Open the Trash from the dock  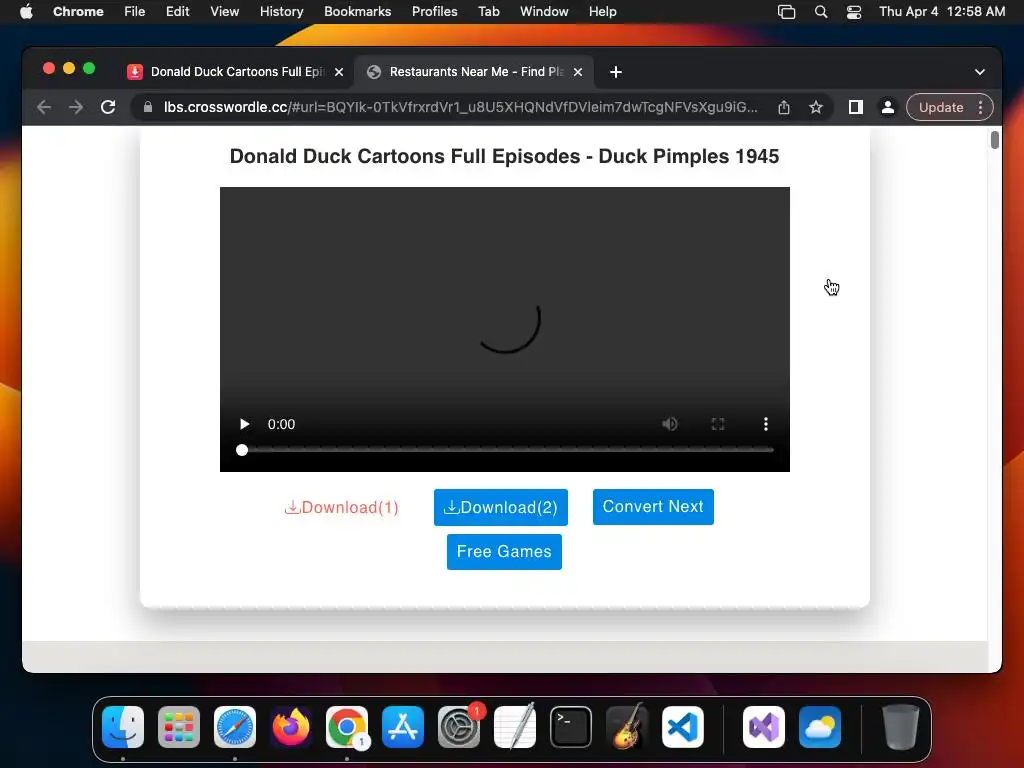pos(901,727)
